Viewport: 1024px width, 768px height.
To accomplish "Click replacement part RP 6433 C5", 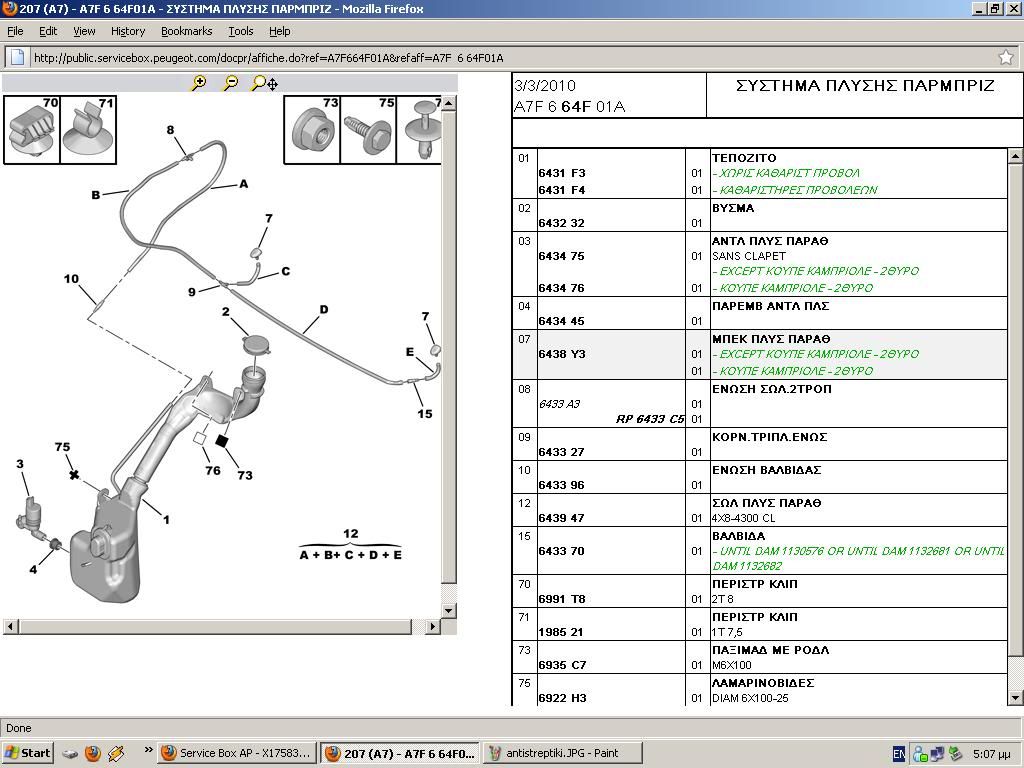I will [650, 419].
